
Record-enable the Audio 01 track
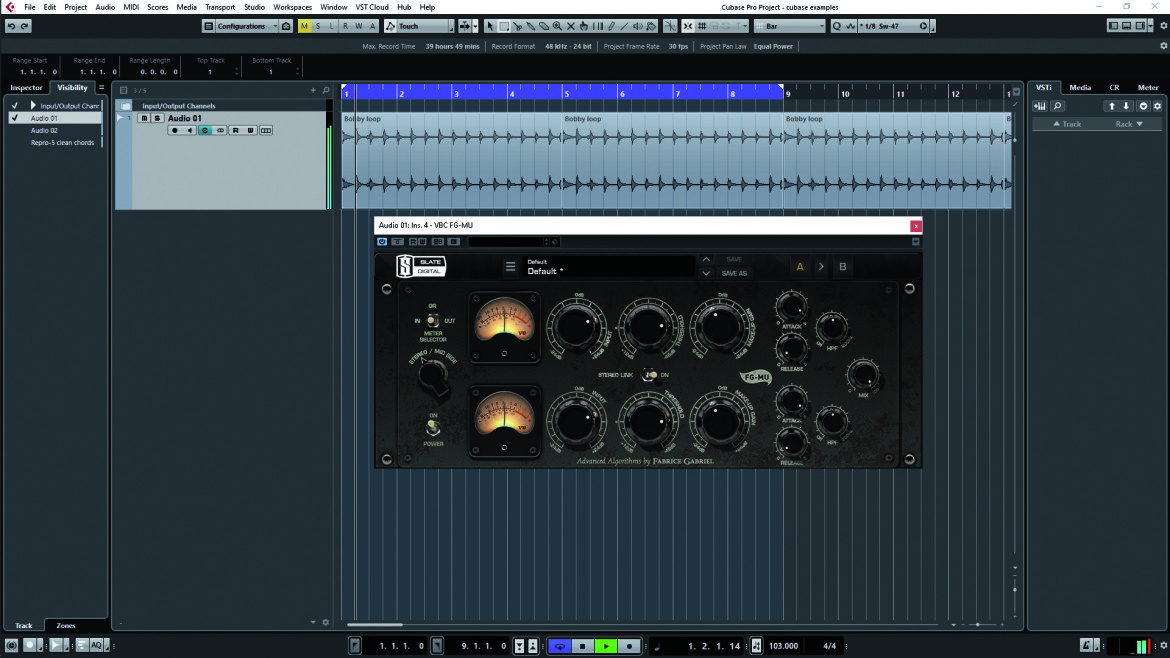(175, 131)
